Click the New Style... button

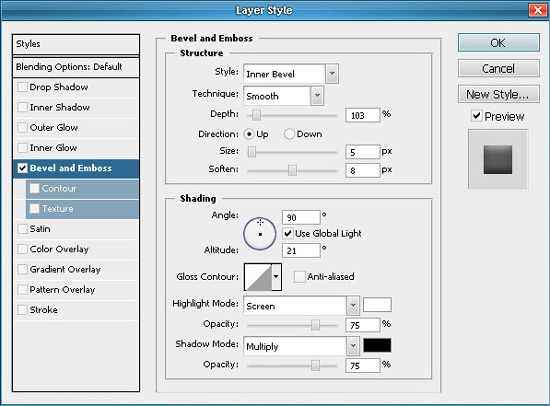pyautogui.click(x=498, y=94)
